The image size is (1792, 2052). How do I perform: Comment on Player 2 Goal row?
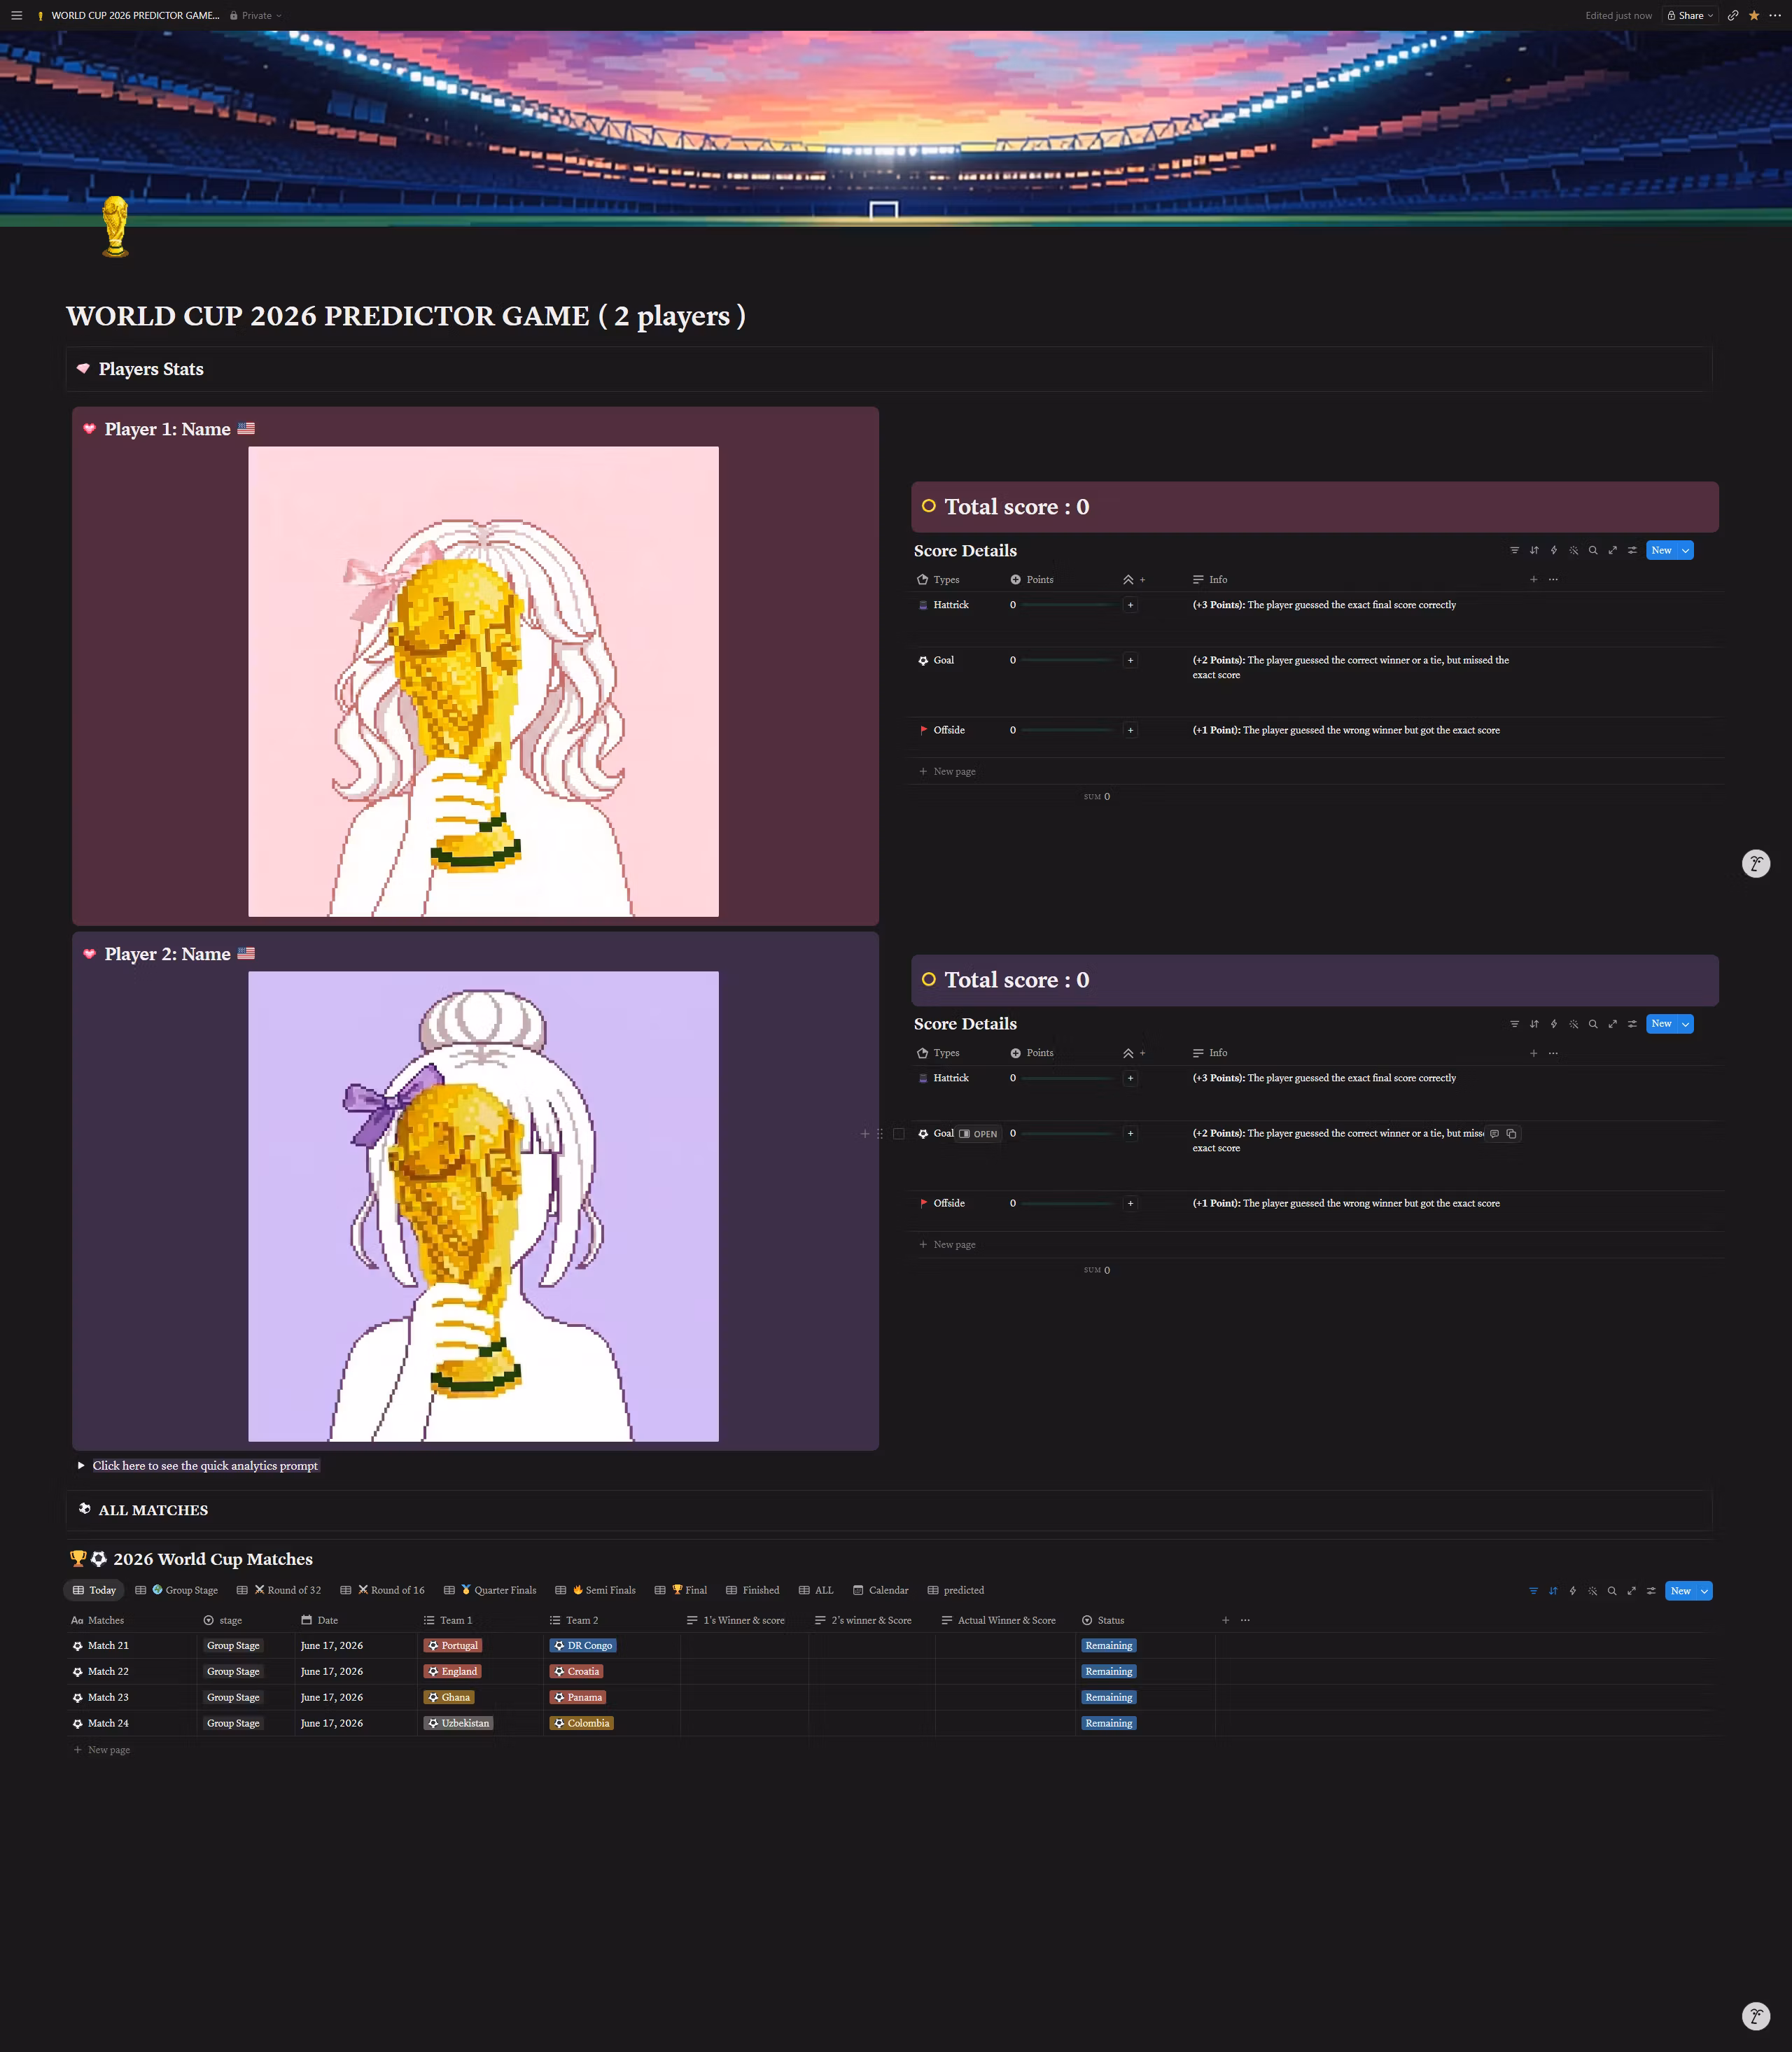(1494, 1133)
